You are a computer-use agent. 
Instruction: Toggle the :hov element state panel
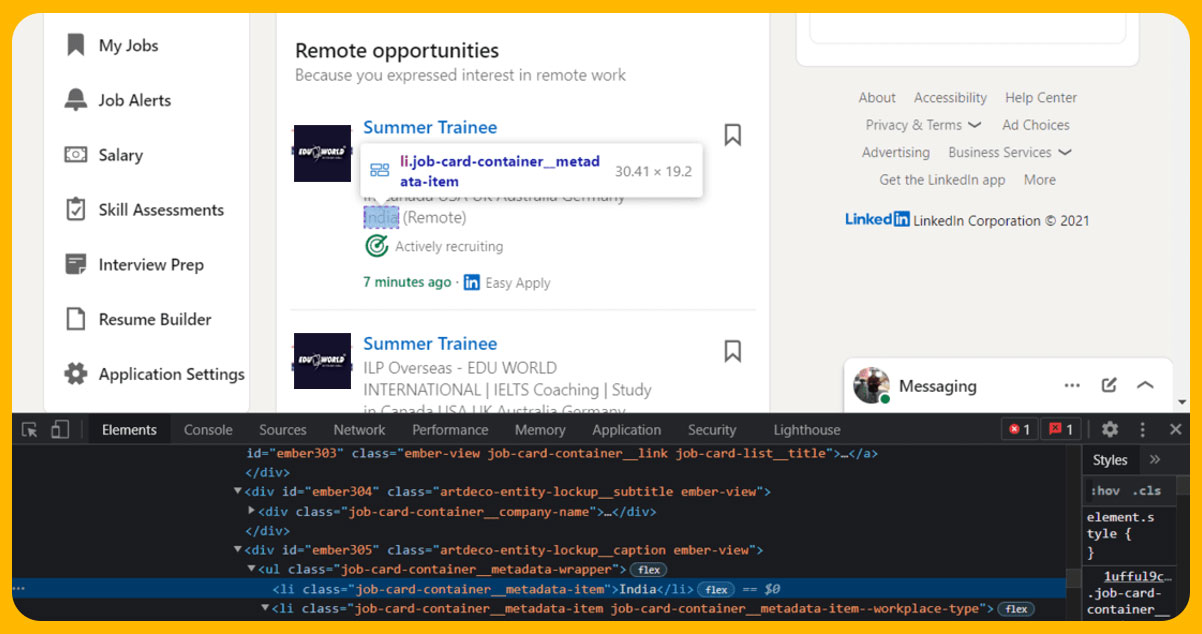(x=1105, y=490)
